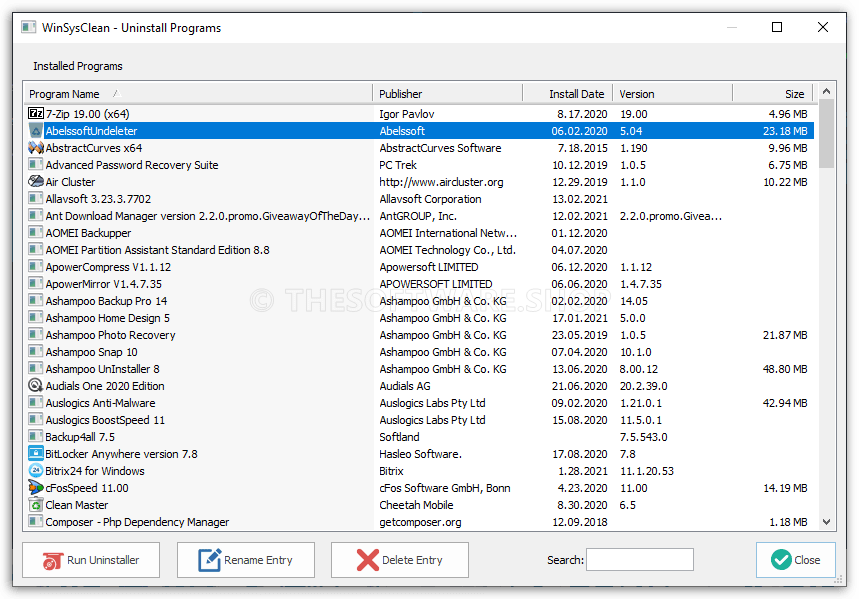Click the Delete Entry button
The width and height of the screenshot is (859, 599).
coord(400,560)
